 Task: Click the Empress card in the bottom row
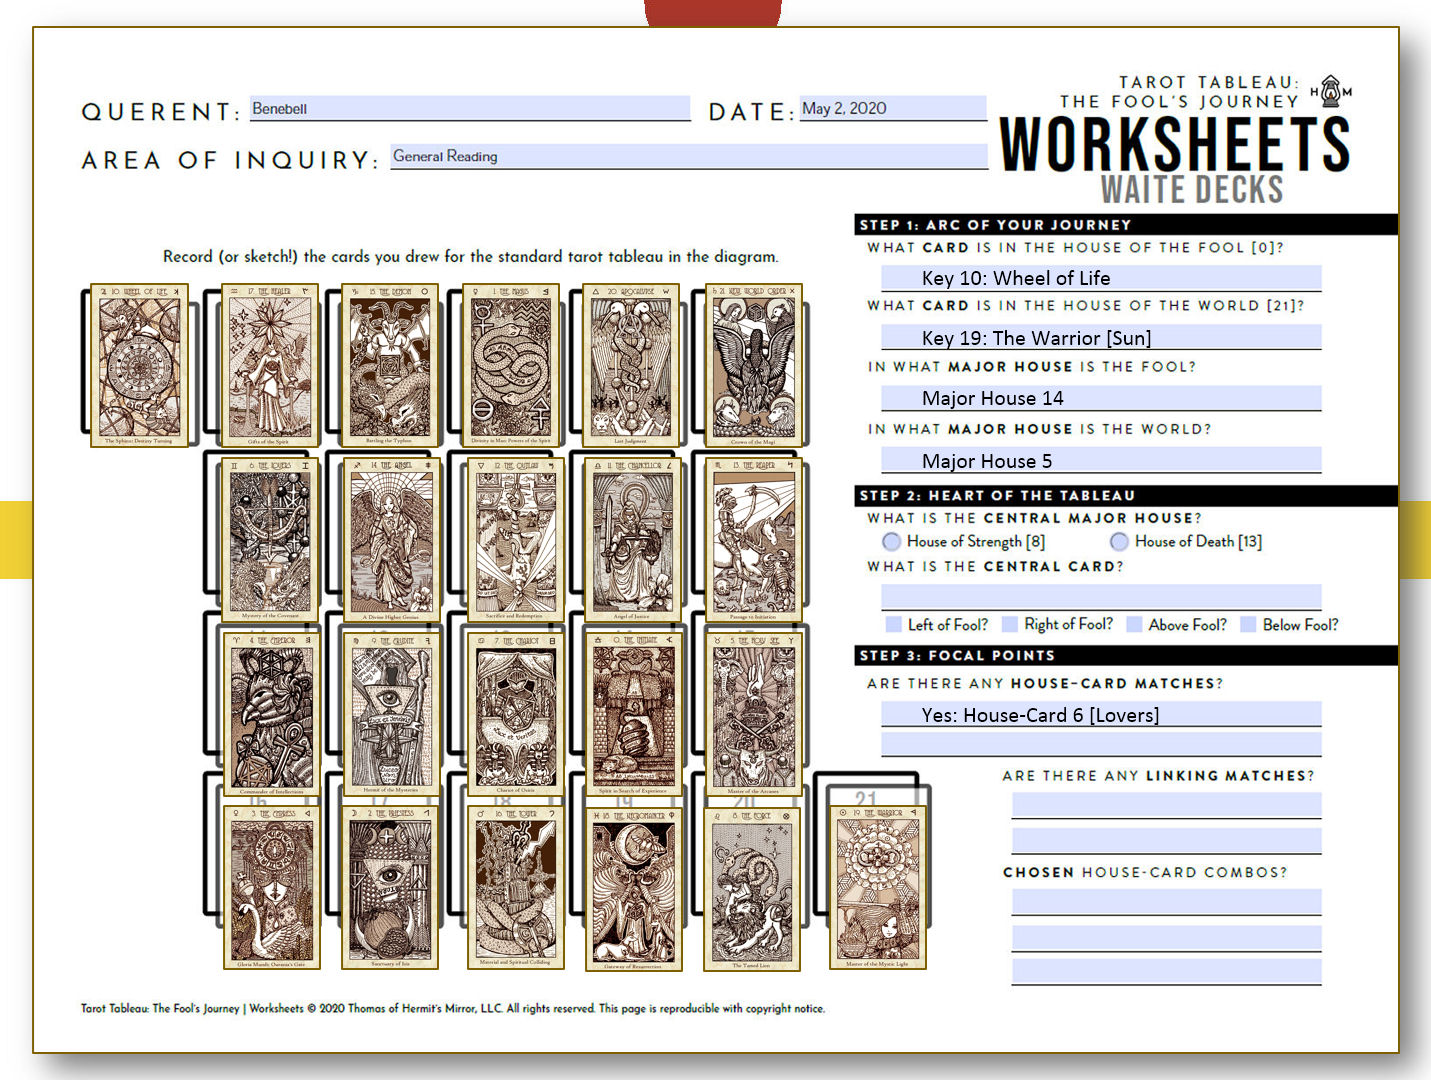pyautogui.click(x=272, y=888)
